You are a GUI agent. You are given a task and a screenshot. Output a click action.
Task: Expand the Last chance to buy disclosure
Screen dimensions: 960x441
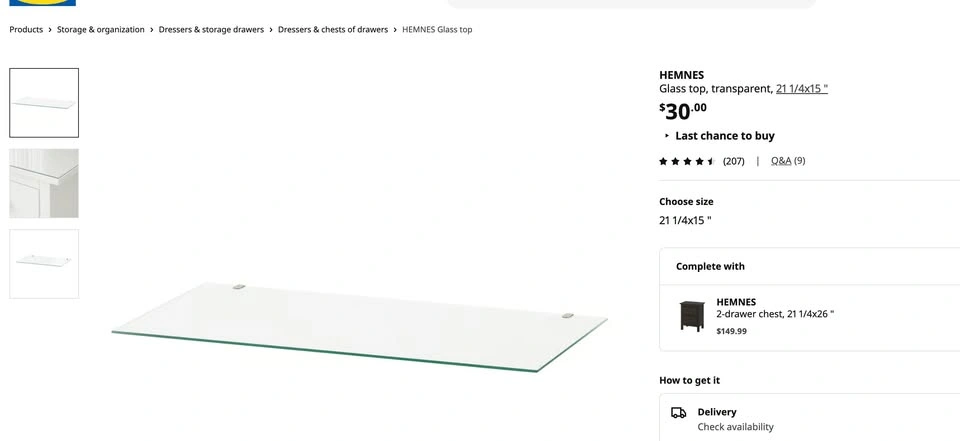click(x=718, y=136)
